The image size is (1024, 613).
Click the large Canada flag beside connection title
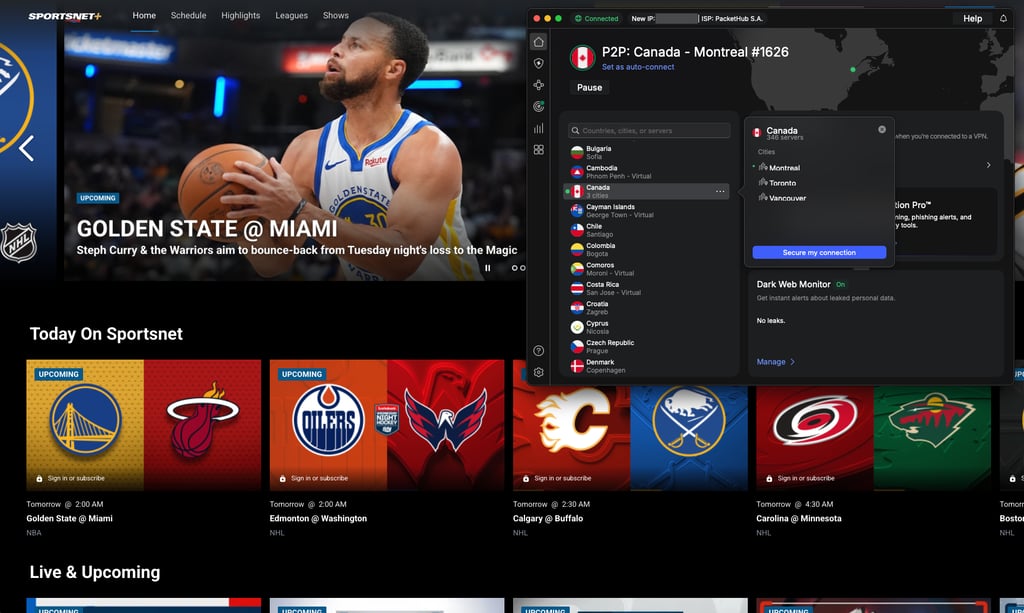[x=582, y=57]
